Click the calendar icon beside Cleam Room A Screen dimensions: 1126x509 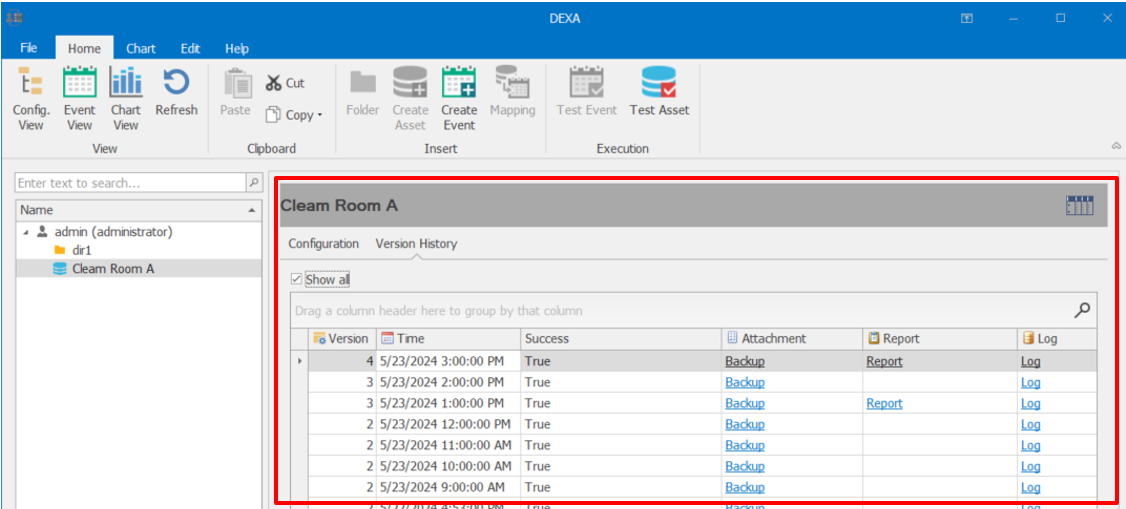pos(1080,206)
